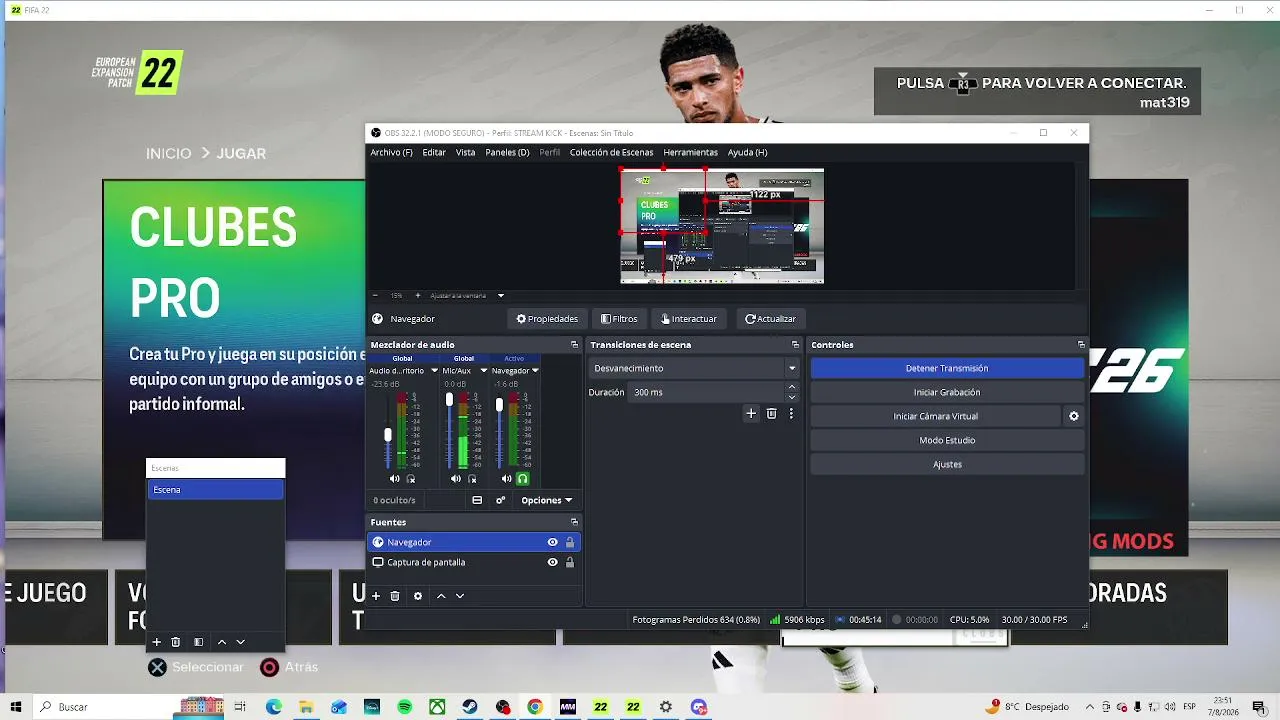Viewport: 1280px width, 720px height.
Task: Open Navegador mixer channel dropdown
Action: (x=535, y=371)
